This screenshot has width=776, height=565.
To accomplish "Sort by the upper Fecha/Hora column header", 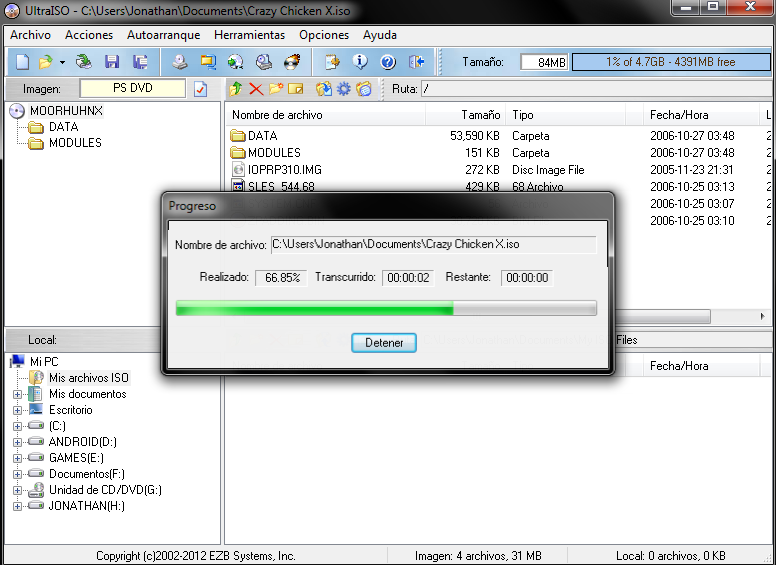I will click(x=700, y=115).
